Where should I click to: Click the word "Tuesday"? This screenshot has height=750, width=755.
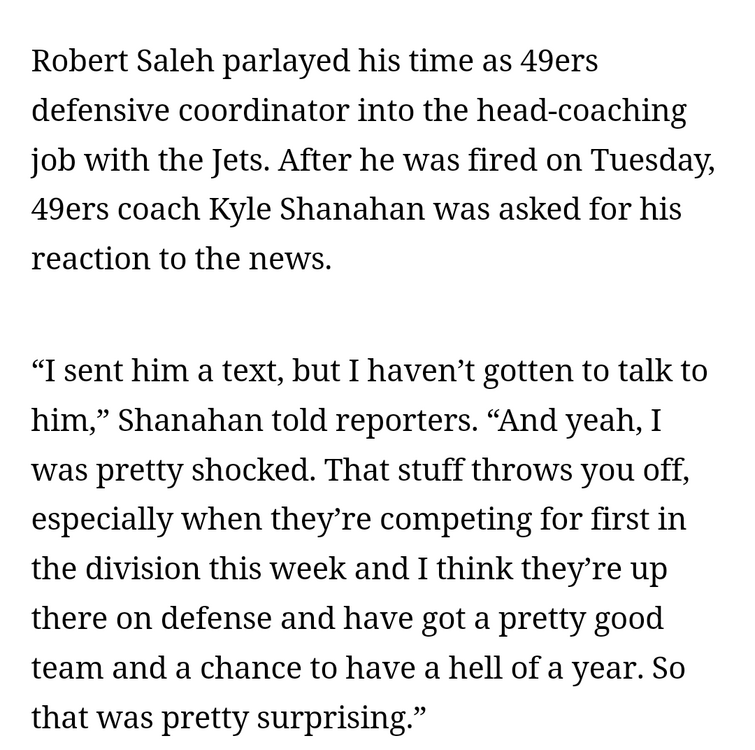[651, 160]
